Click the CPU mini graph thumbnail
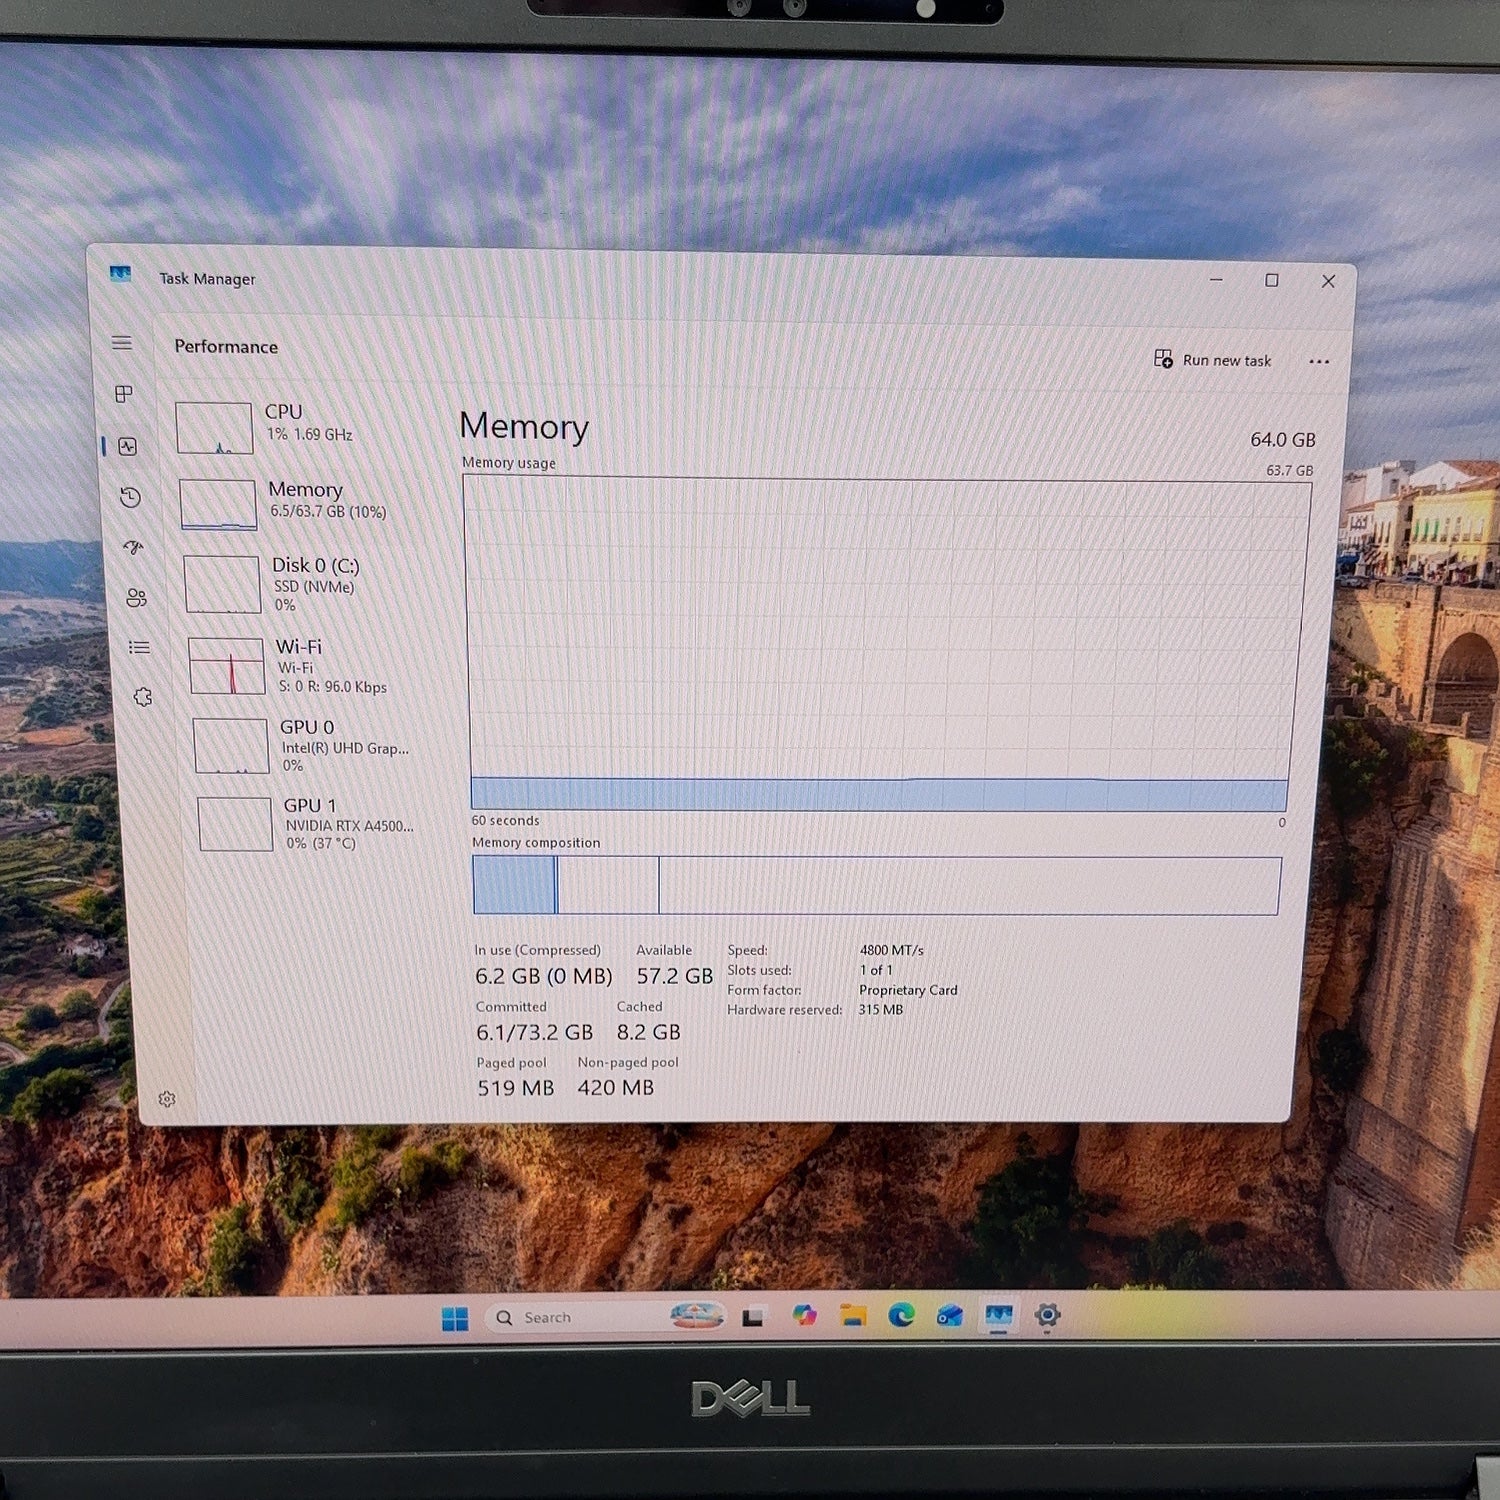 click(214, 428)
